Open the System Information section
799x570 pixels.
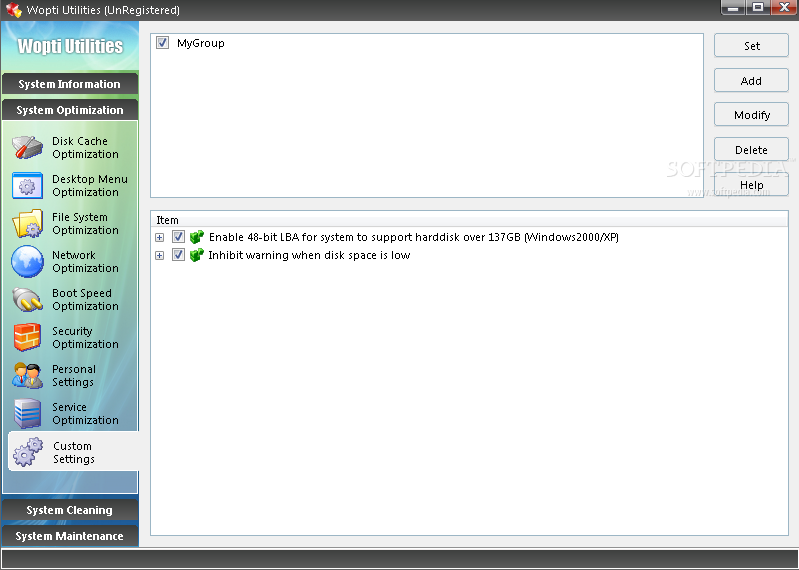tap(70, 84)
